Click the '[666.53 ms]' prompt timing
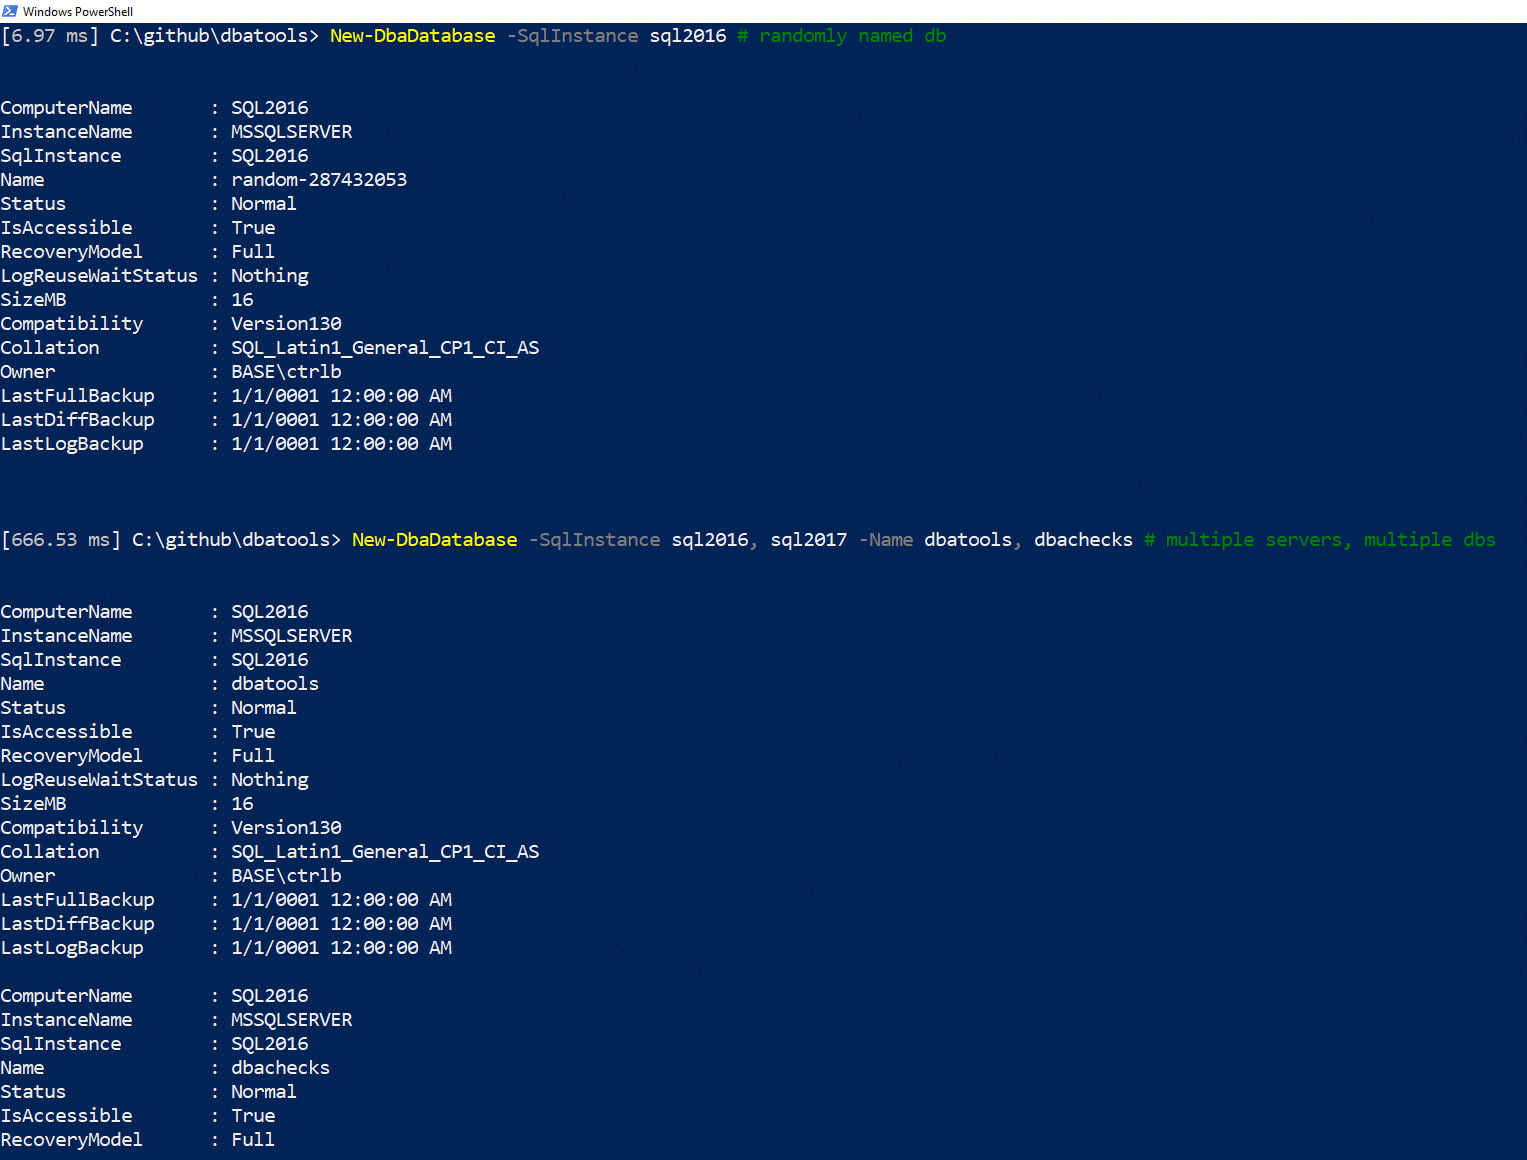The height and width of the screenshot is (1160, 1527). [x=61, y=540]
